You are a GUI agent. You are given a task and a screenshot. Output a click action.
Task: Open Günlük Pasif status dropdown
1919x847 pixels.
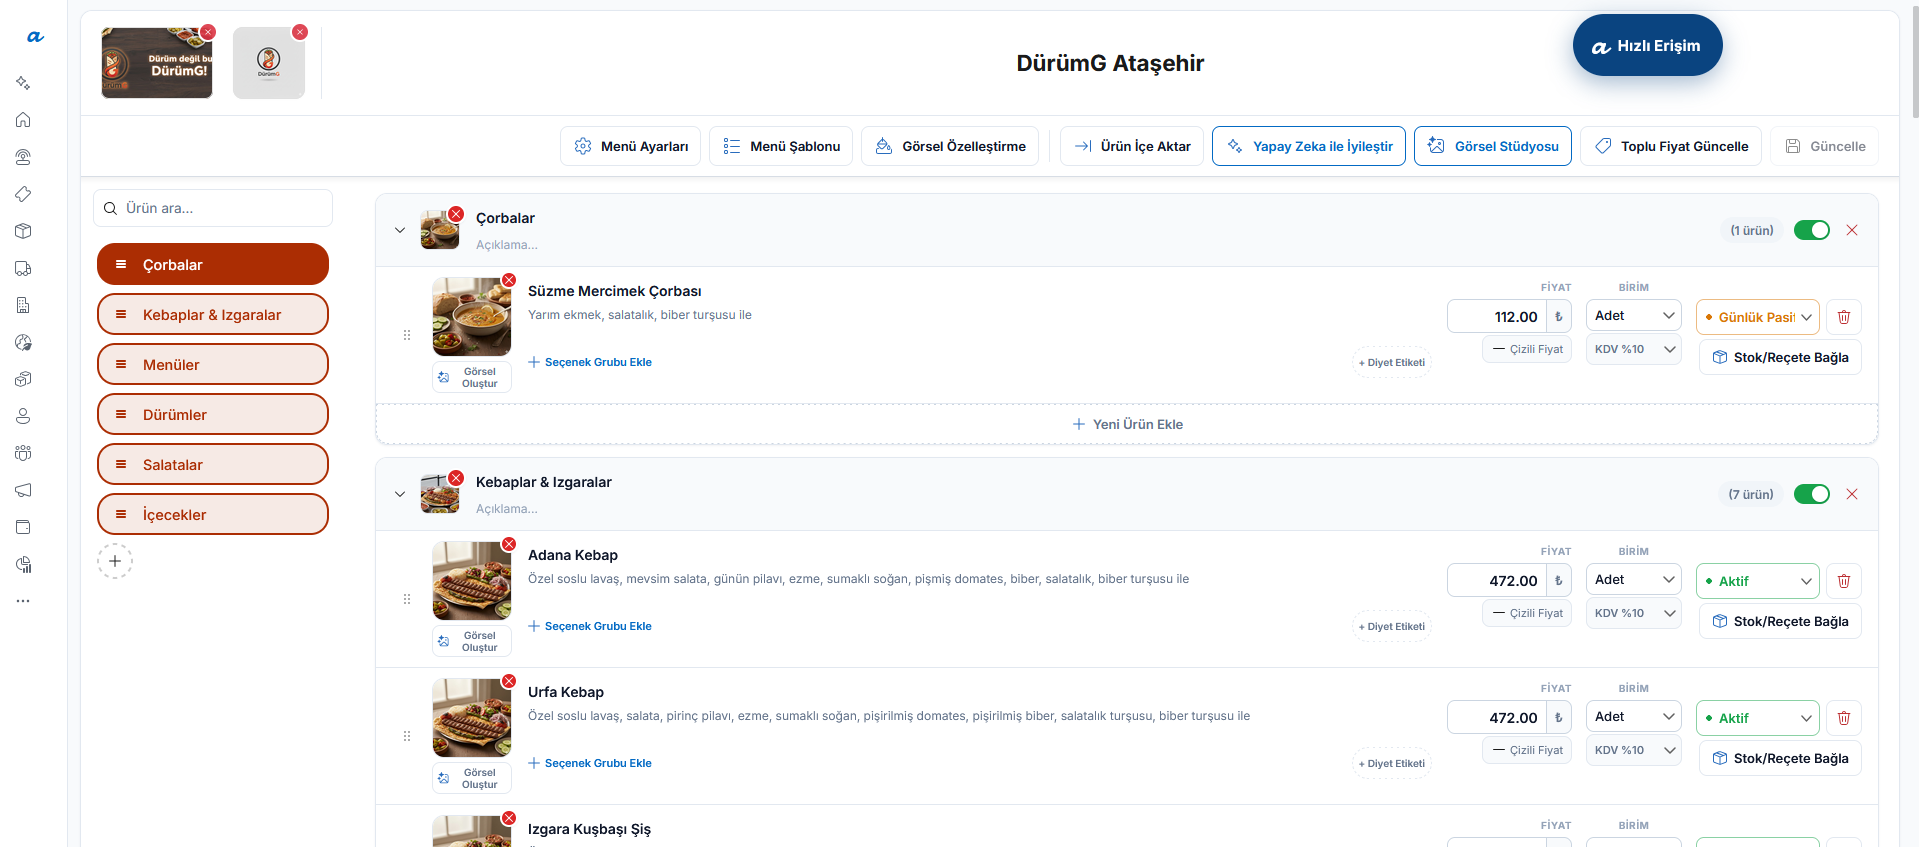click(x=1758, y=317)
